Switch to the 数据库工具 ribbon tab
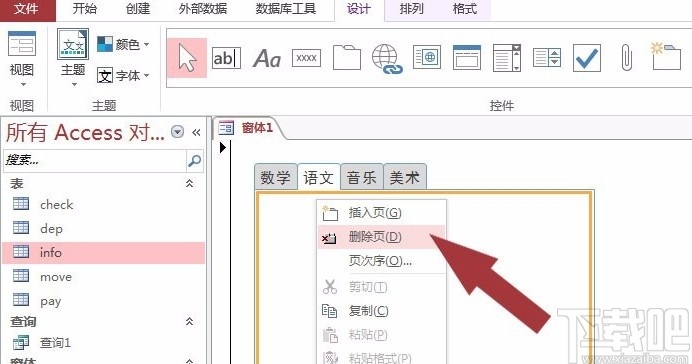The image size is (692, 364). tap(286, 9)
